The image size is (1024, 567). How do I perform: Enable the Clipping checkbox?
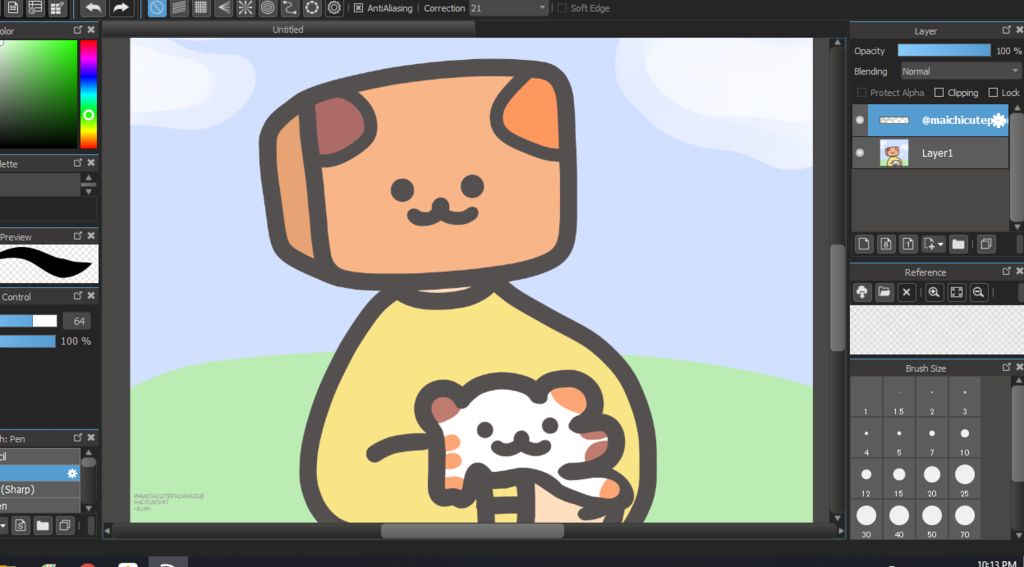[939, 93]
